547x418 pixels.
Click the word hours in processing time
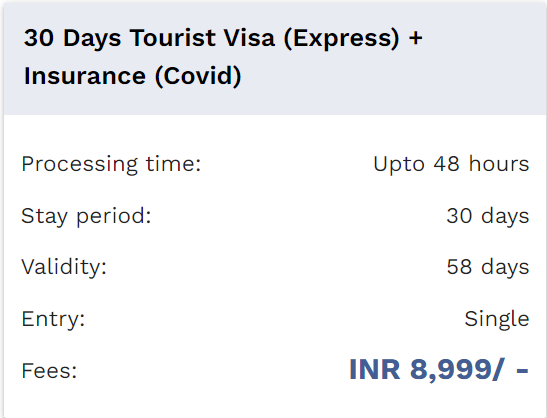(499, 163)
